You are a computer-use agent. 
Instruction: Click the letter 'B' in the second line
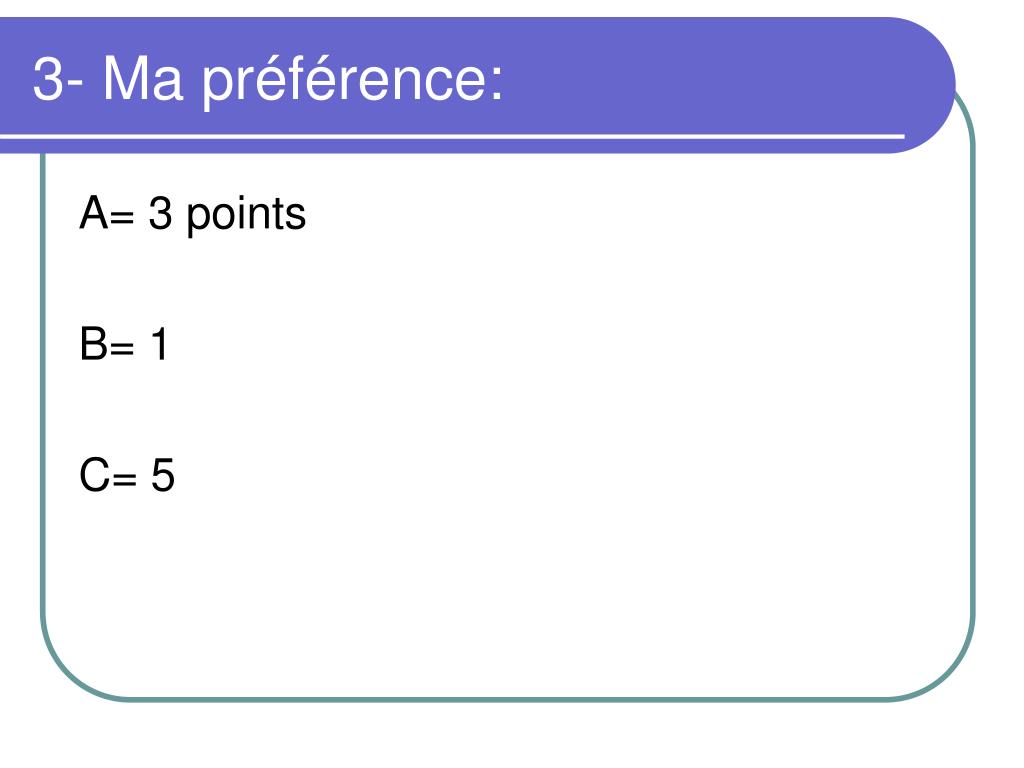(93, 344)
